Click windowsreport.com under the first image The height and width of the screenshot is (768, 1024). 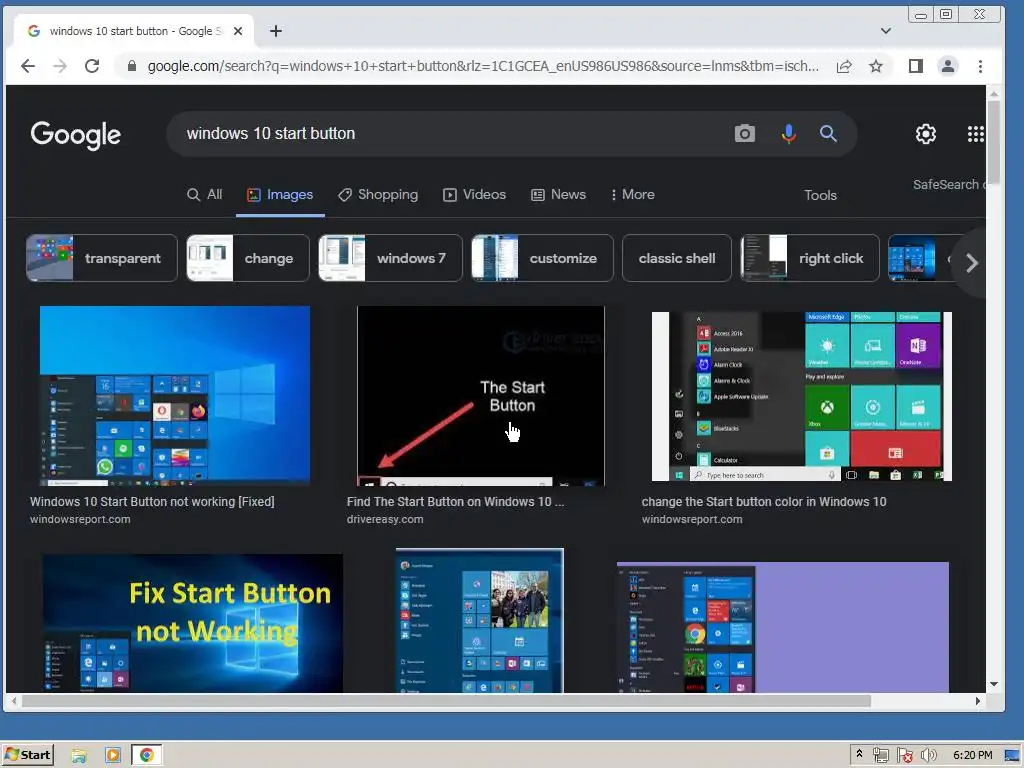(80, 519)
